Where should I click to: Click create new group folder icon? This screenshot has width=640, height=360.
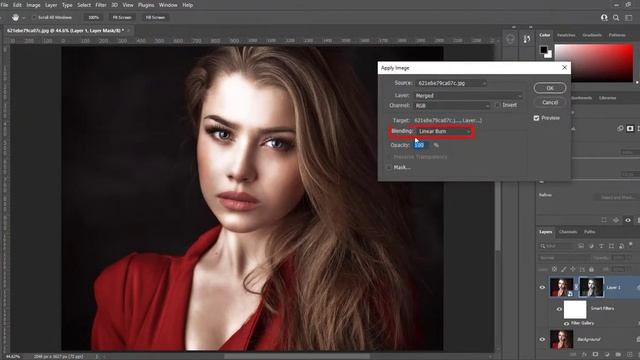[618, 355]
